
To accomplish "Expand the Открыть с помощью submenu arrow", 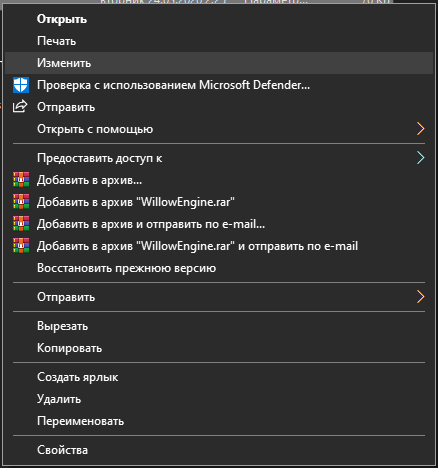I will 421,129.
